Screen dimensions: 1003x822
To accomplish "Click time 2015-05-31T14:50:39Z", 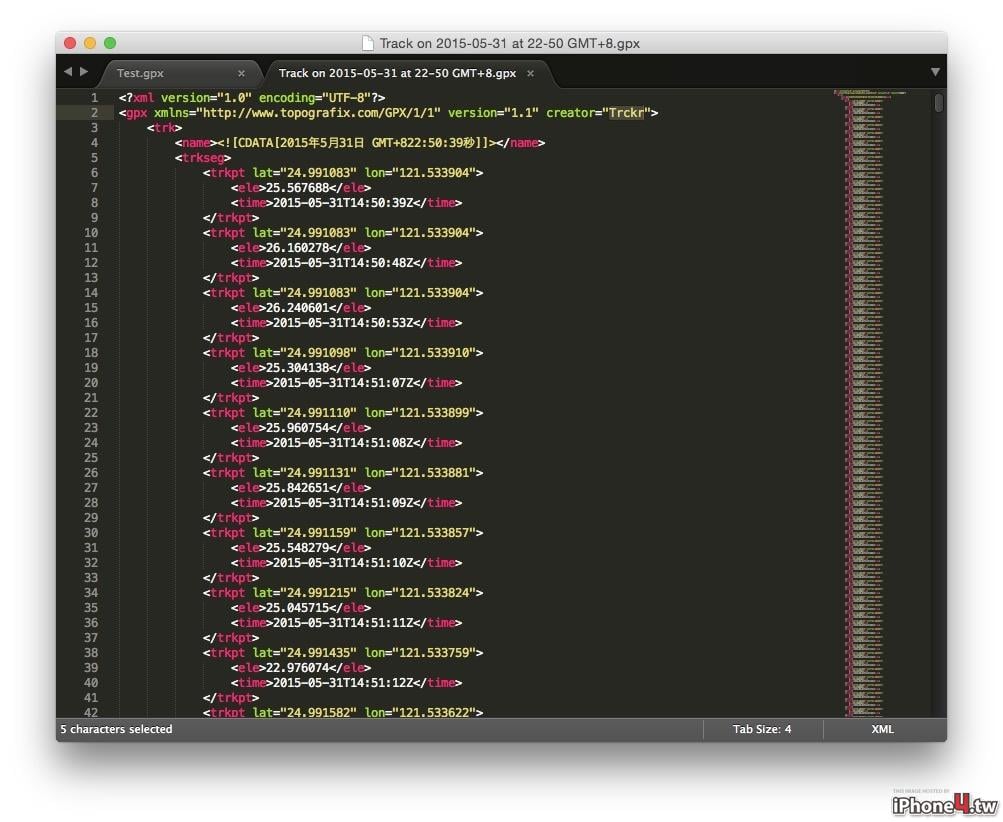I will (x=343, y=203).
